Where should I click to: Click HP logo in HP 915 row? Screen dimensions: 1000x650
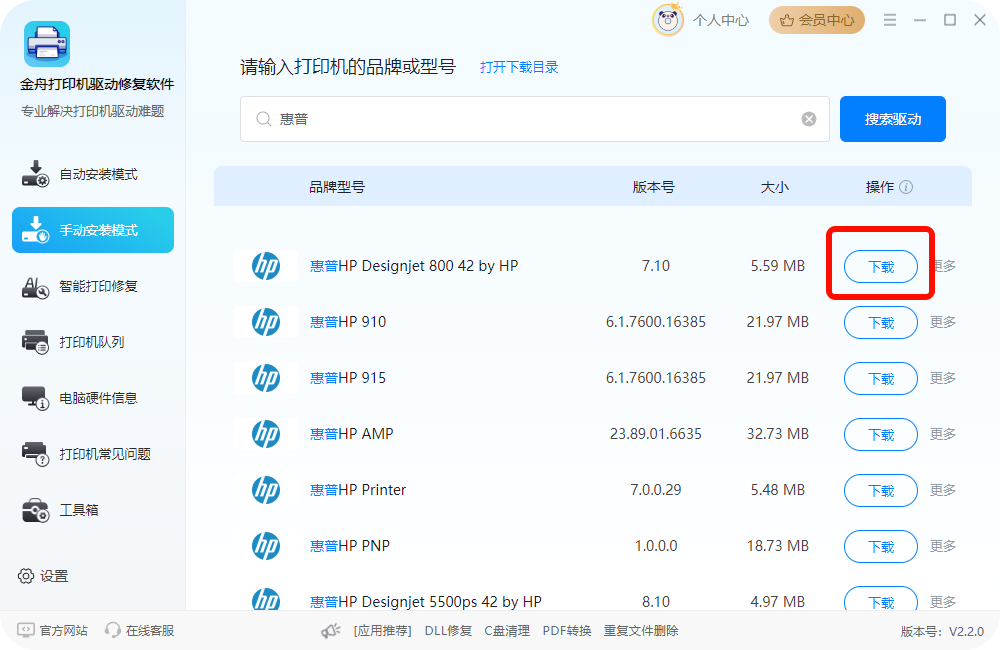point(266,378)
